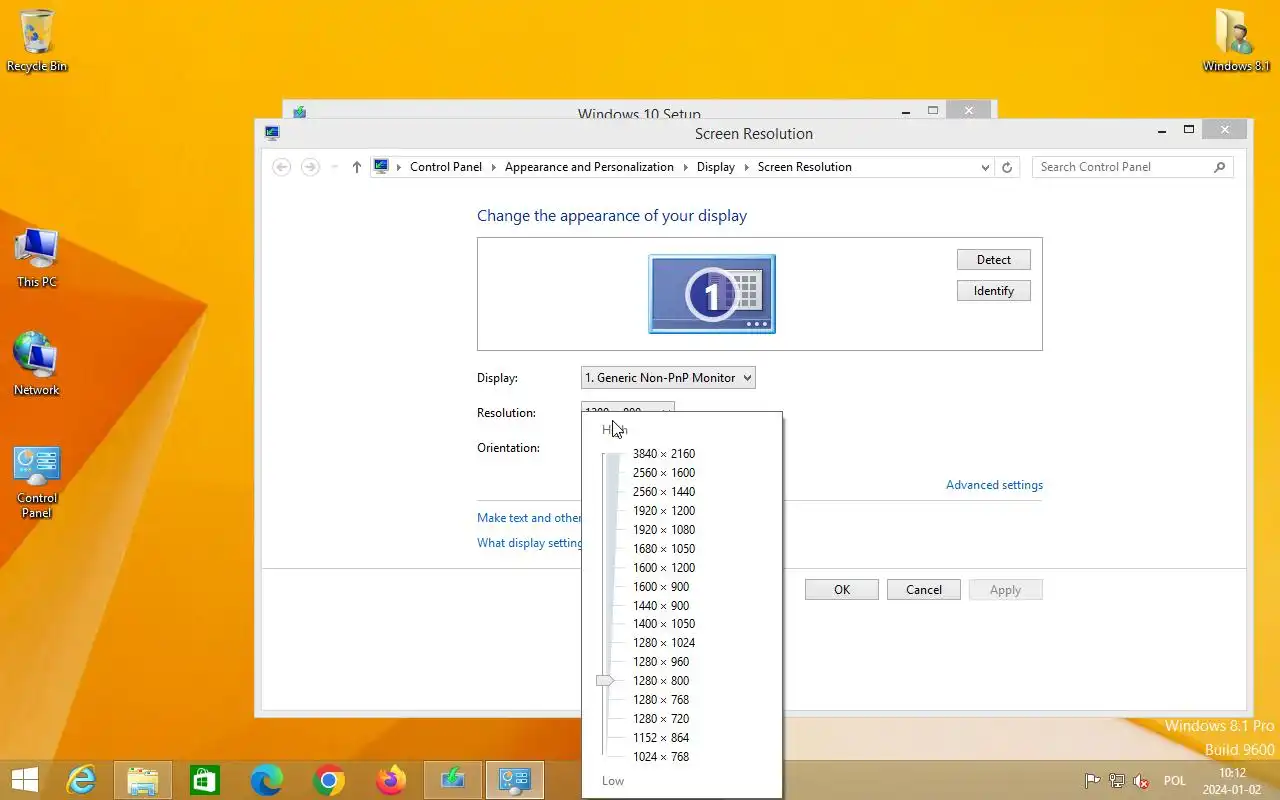Select 1600 × 1200 resolution
The width and height of the screenshot is (1280, 800).
point(664,568)
